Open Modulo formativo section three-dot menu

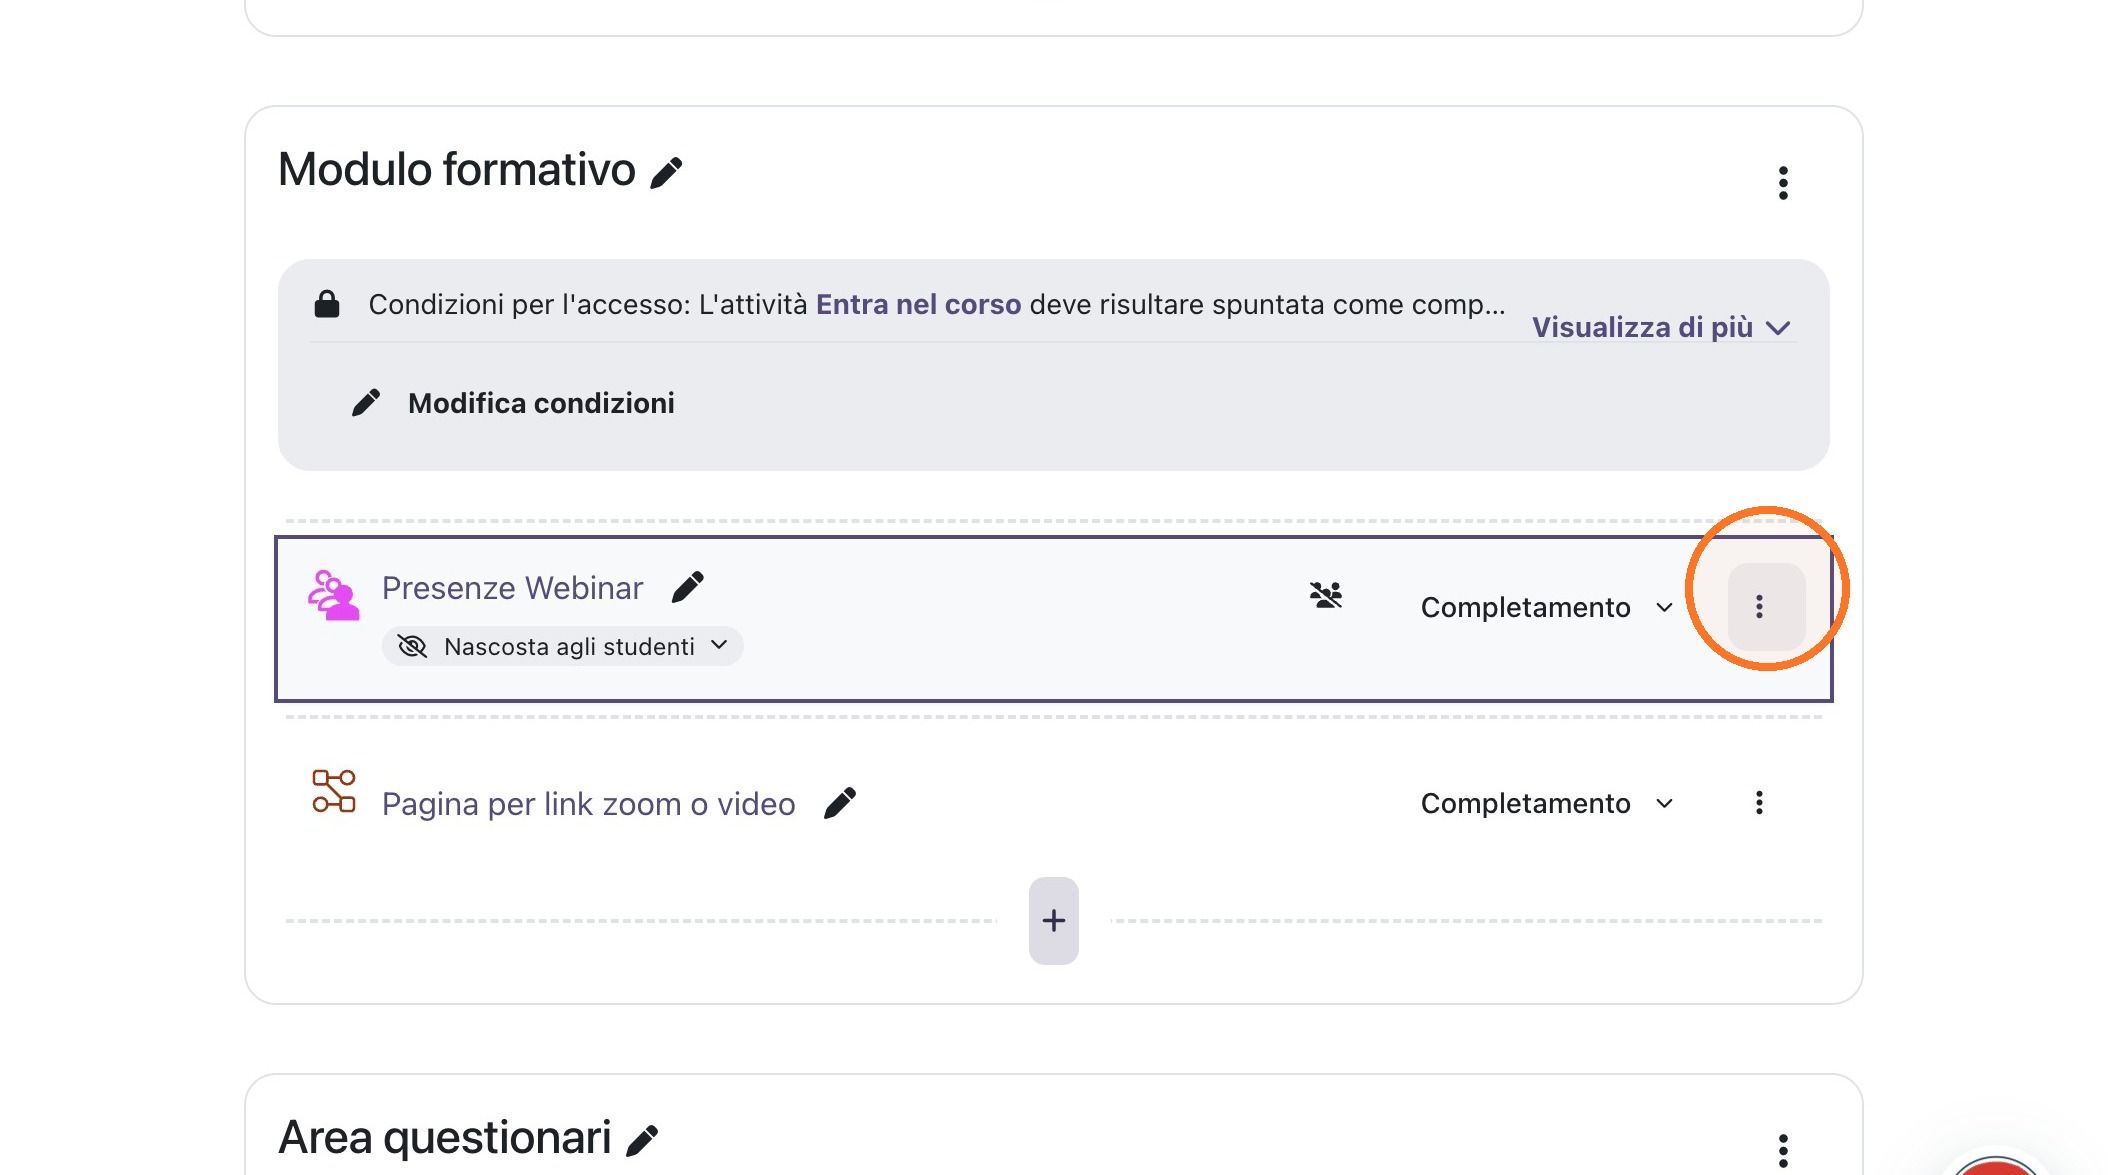pos(1783,183)
